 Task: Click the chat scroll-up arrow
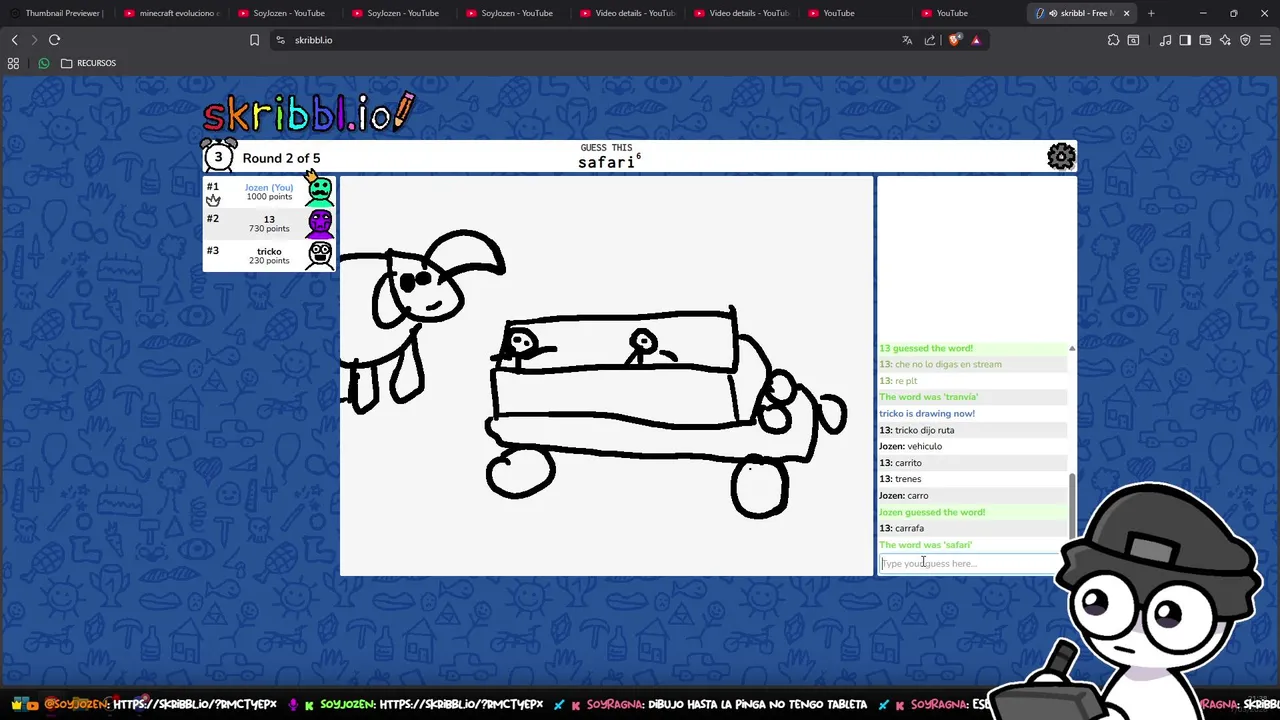(x=1072, y=348)
